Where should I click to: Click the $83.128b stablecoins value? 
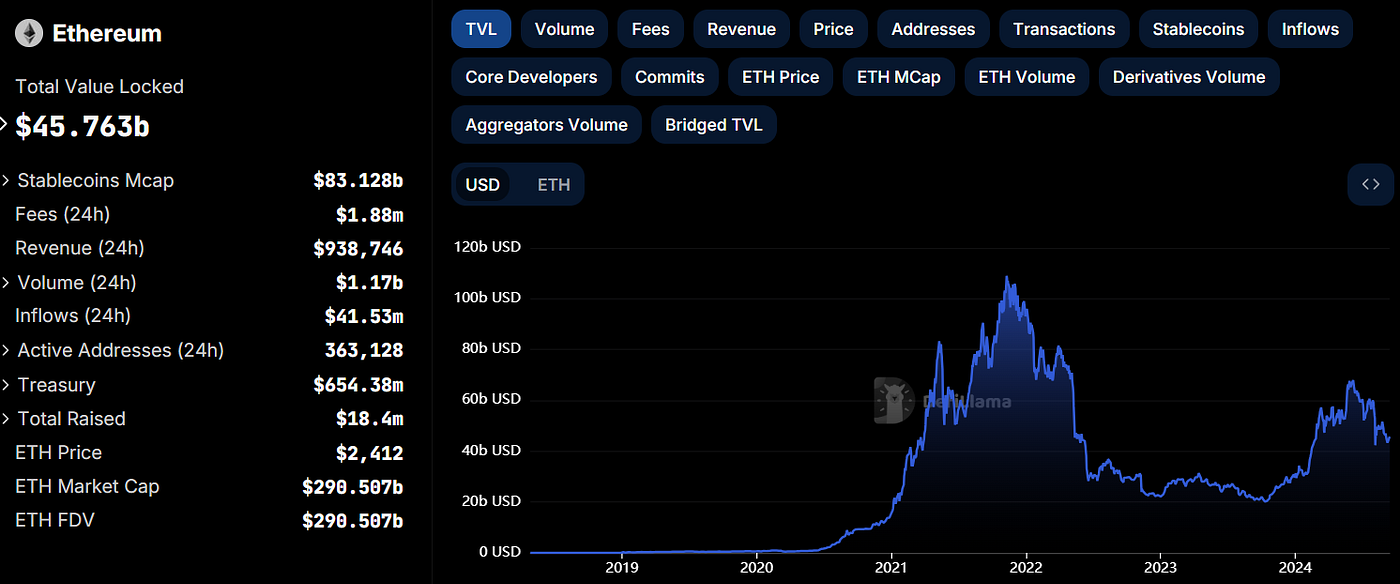[x=358, y=181]
